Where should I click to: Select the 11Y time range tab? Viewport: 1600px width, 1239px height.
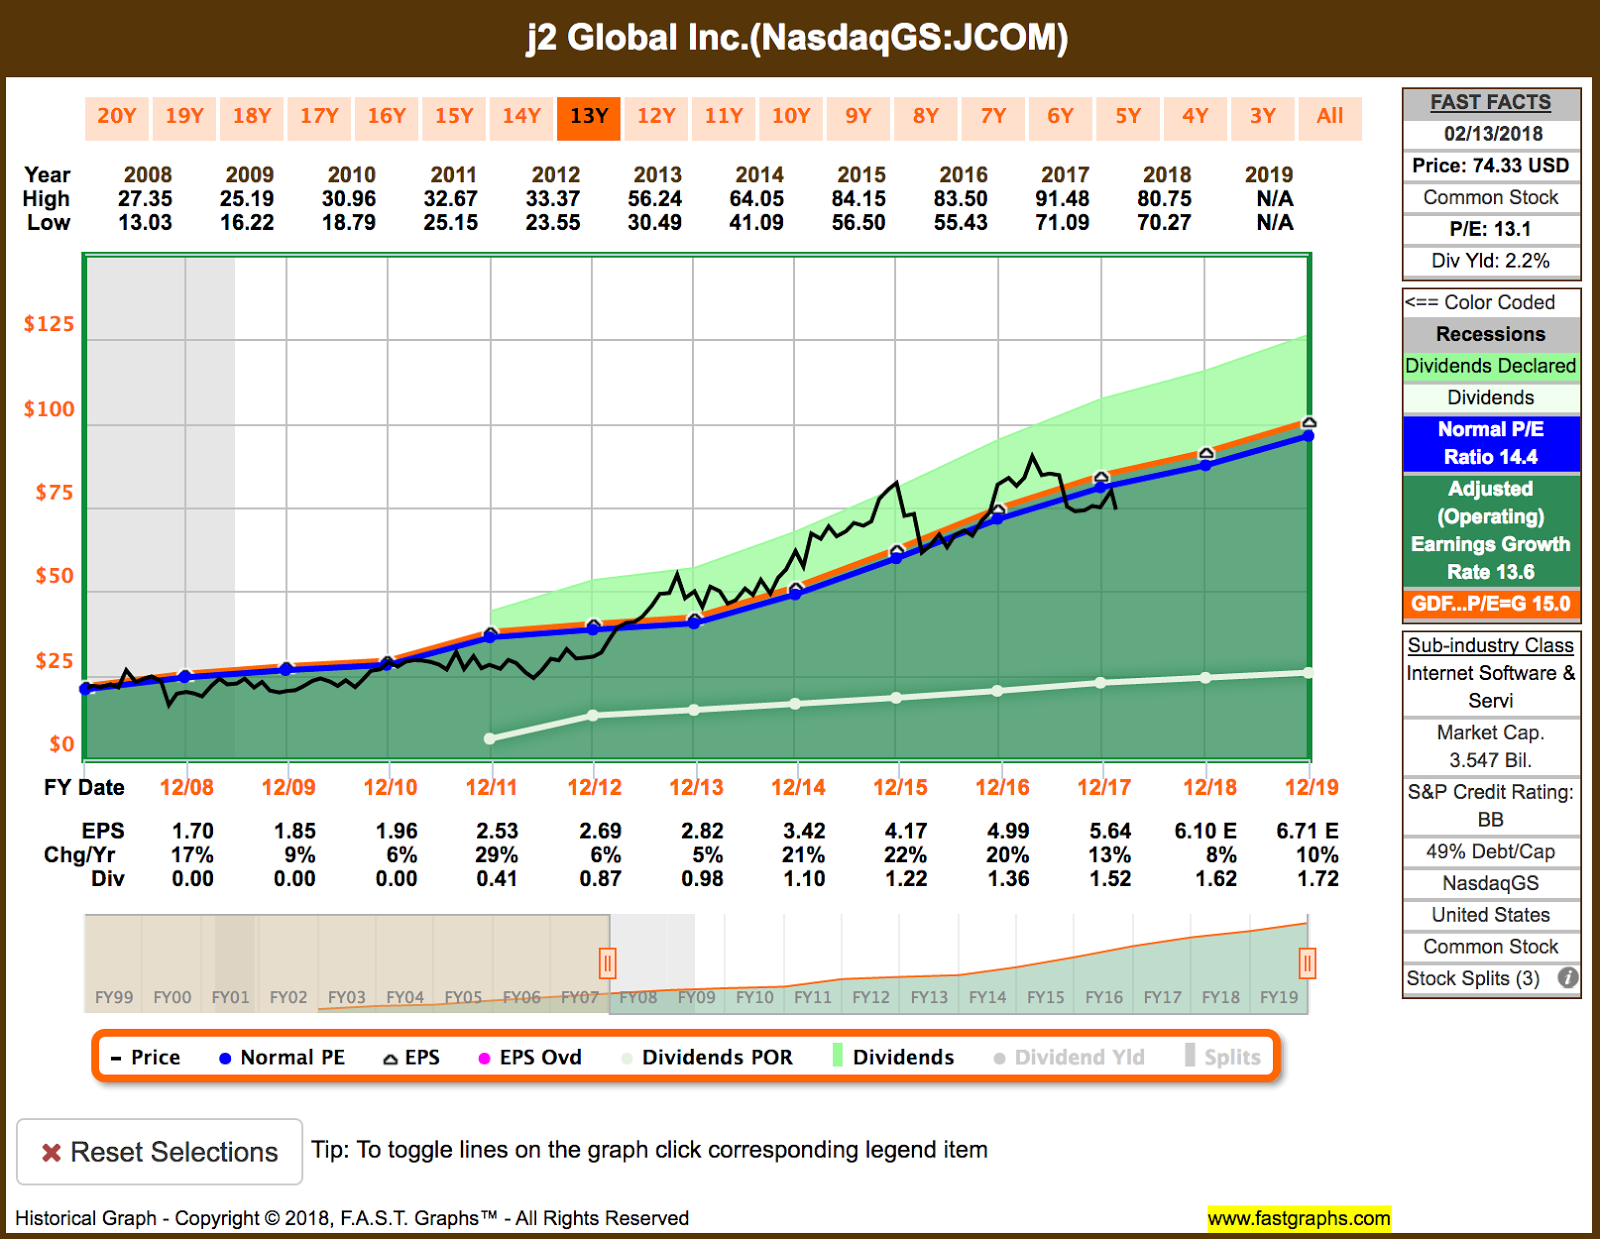[x=723, y=117]
